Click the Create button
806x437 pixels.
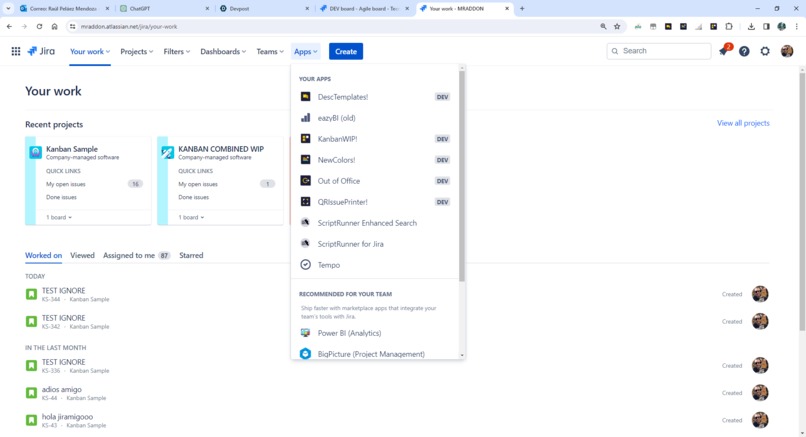point(346,51)
